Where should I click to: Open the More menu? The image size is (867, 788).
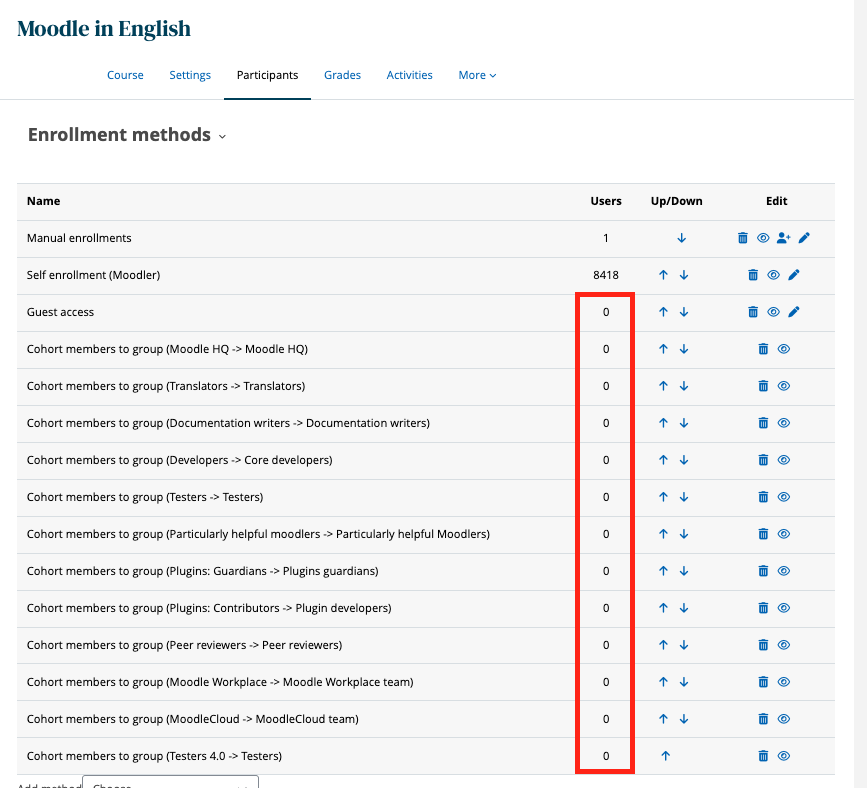(477, 75)
